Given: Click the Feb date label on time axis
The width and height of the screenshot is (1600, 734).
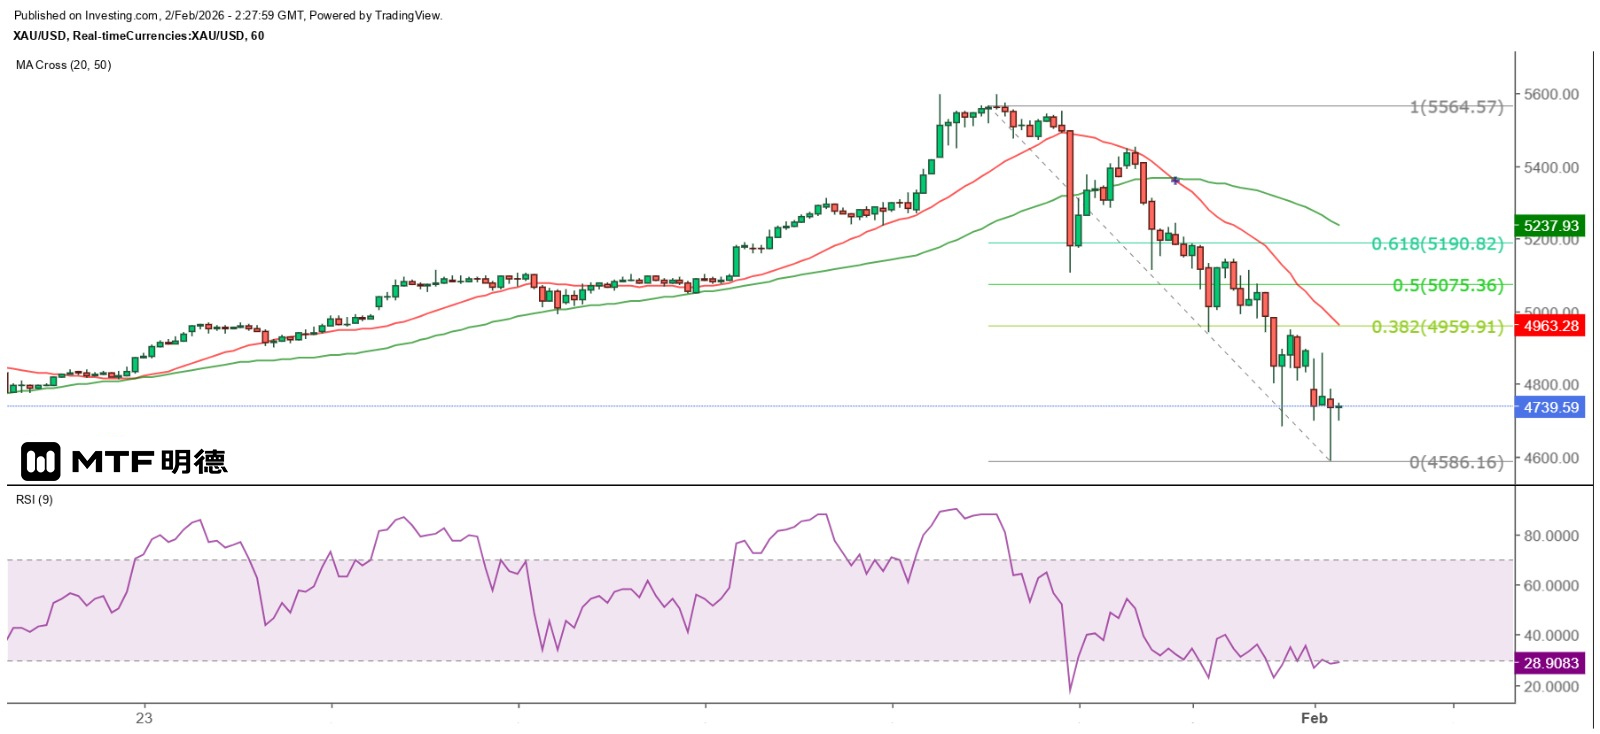Looking at the screenshot, I should (1314, 718).
